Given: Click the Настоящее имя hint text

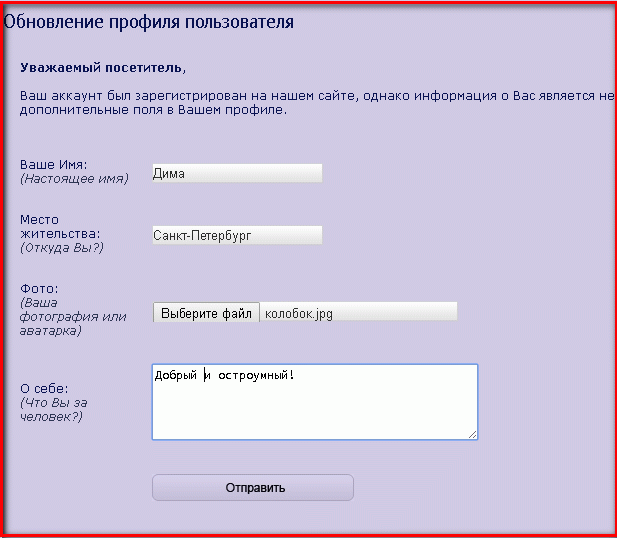Looking at the screenshot, I should coord(74,179).
